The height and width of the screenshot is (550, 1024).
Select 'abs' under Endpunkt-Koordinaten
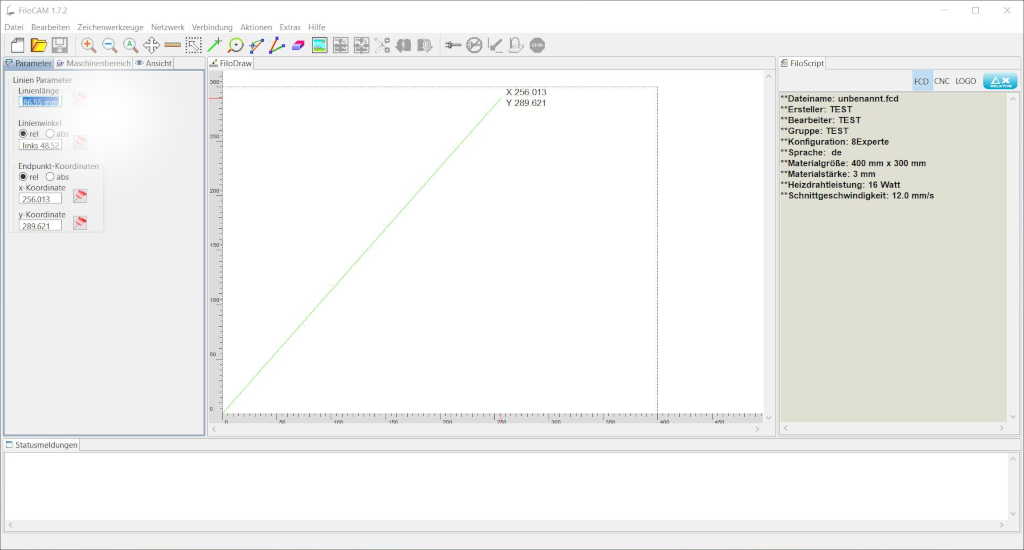[x=50, y=176]
